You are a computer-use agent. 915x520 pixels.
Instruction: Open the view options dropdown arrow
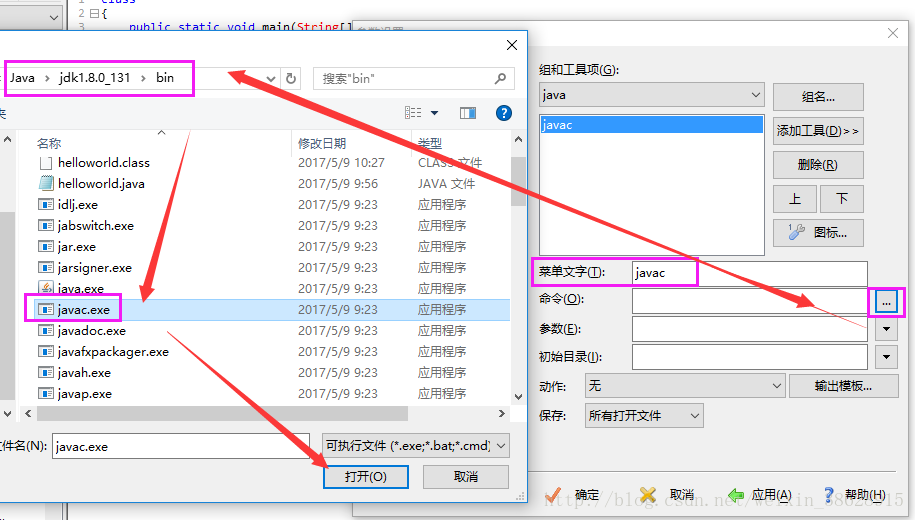coord(434,113)
